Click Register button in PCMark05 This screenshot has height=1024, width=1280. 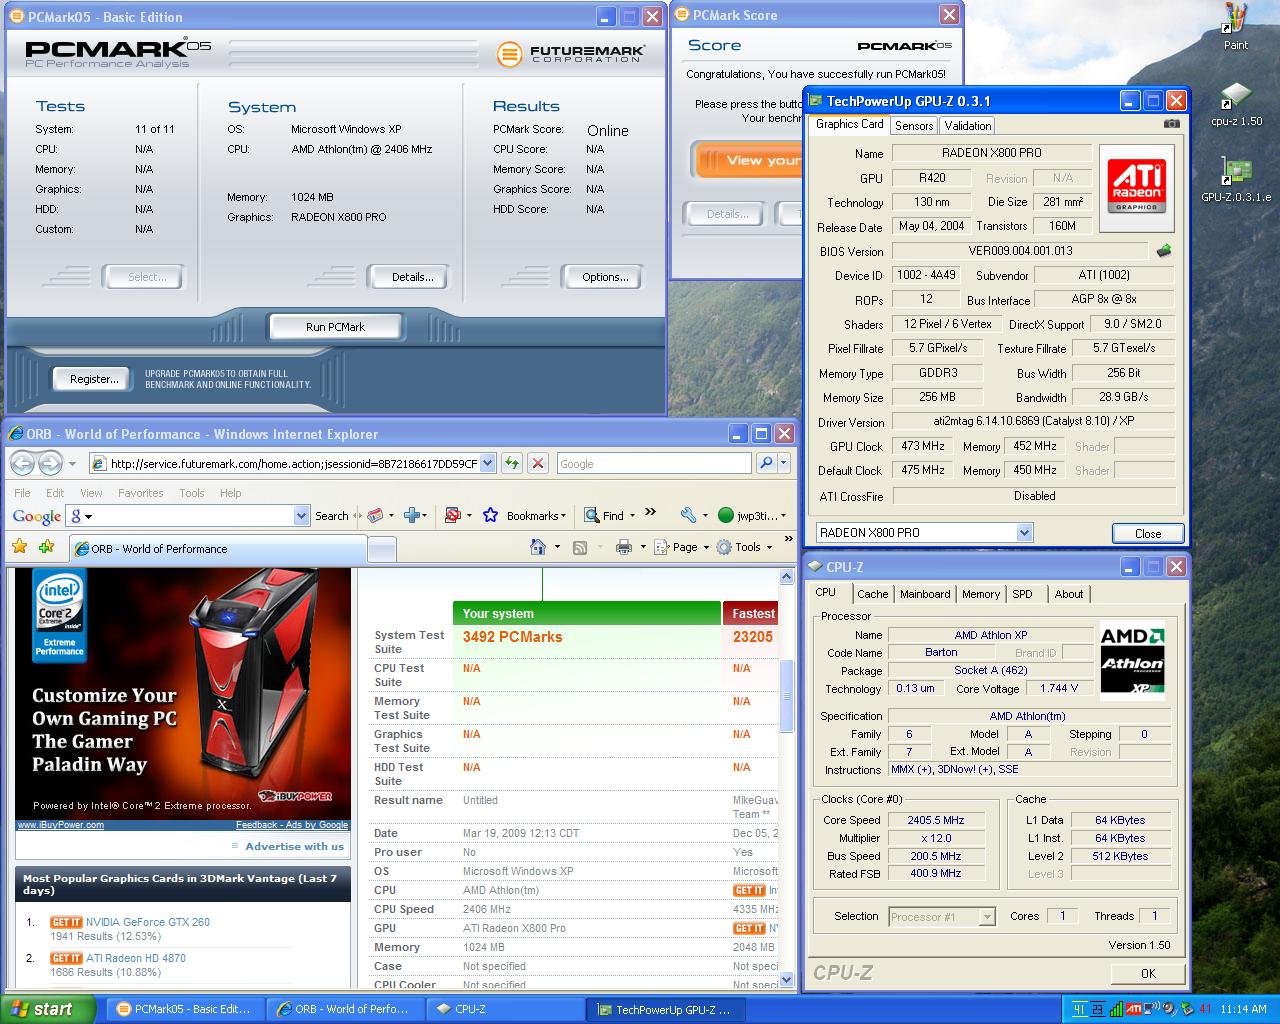pos(94,379)
